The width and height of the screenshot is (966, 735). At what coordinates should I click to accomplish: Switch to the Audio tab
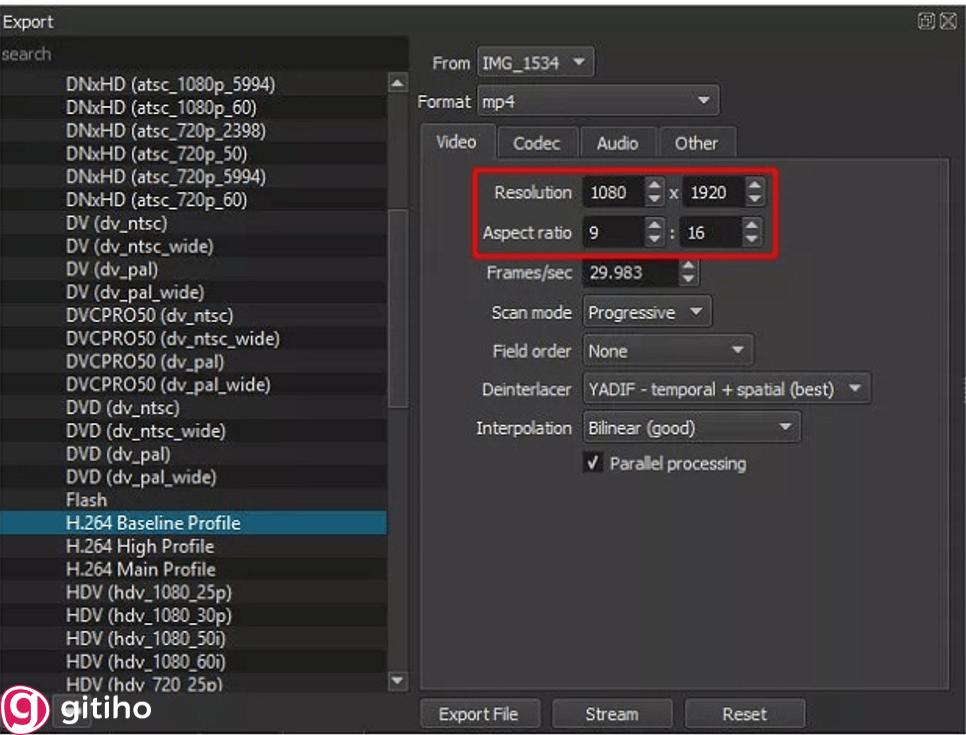(x=618, y=143)
